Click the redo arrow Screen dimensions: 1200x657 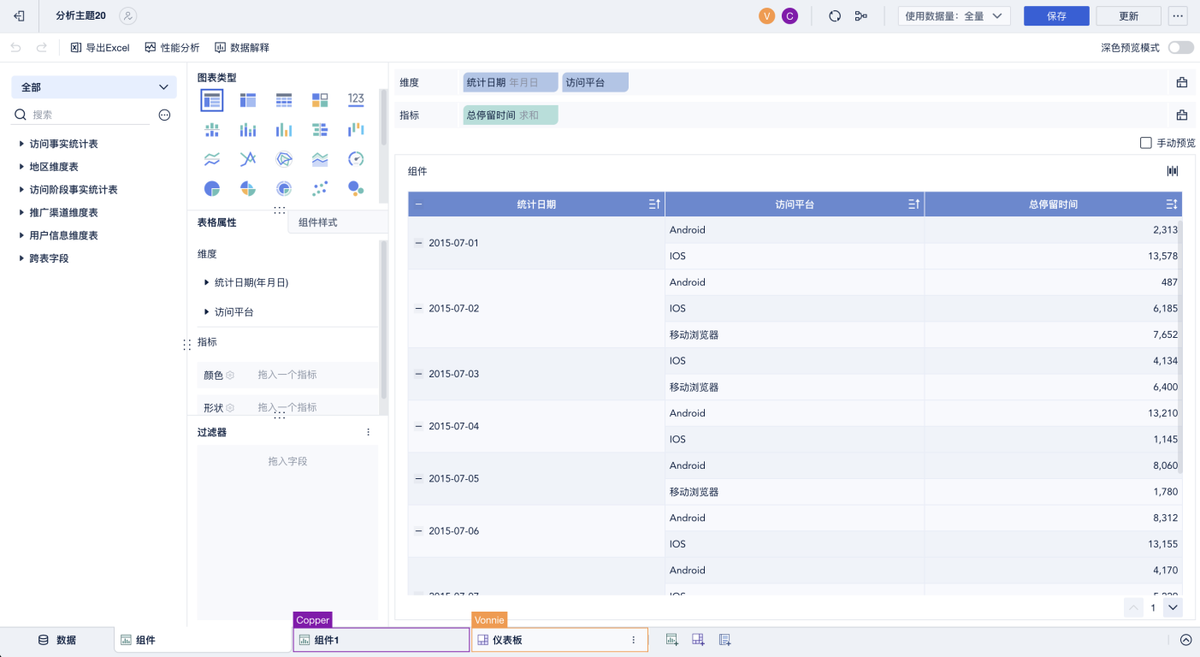[x=42, y=47]
